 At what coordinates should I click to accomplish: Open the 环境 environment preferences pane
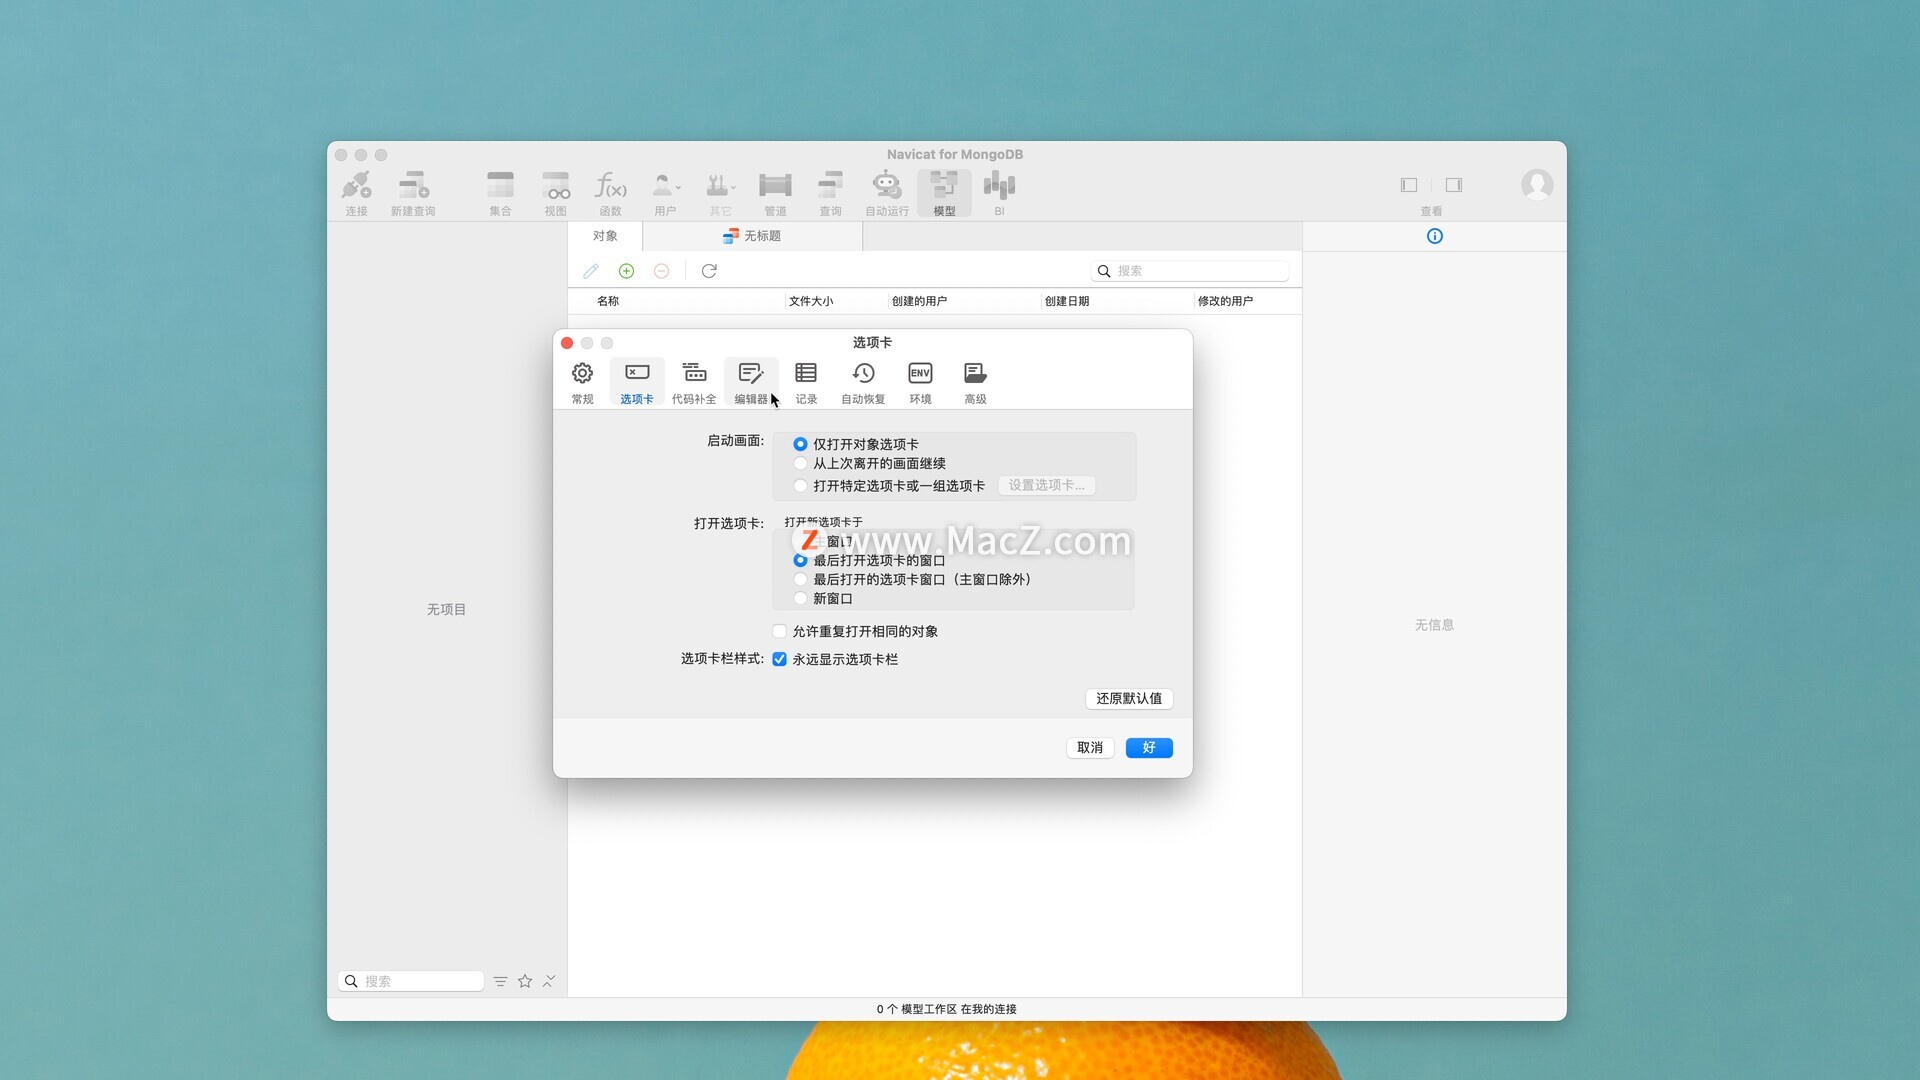920,383
